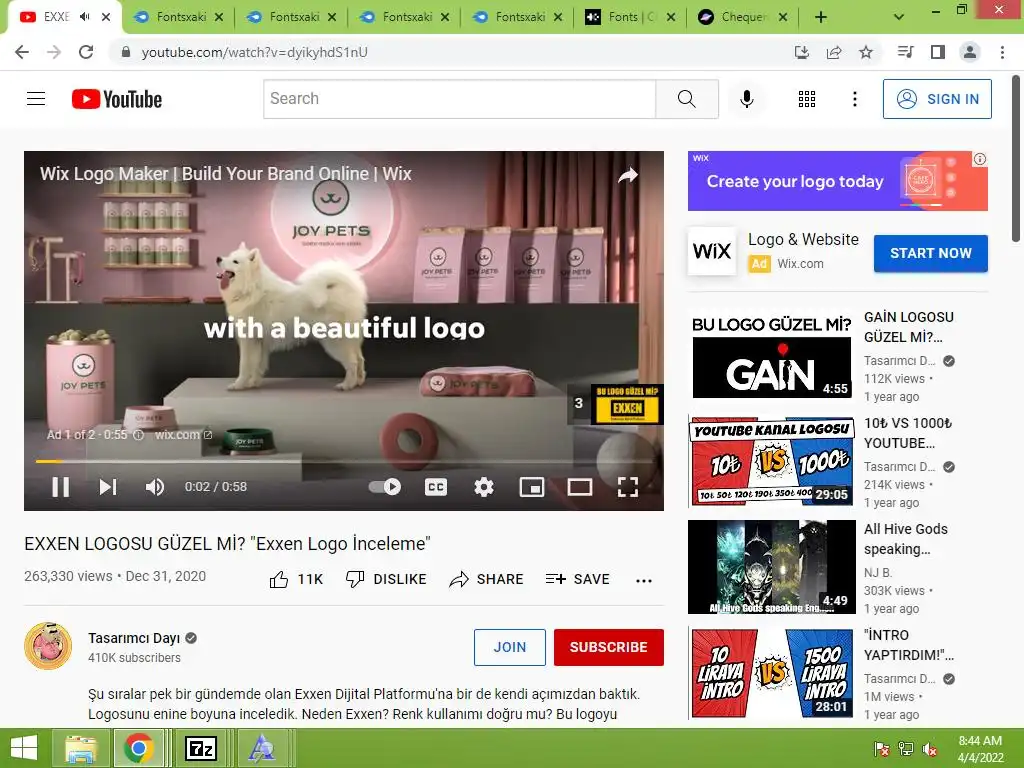Click START NOW on the Wix ad
Viewport: 1024px width, 768px height.
click(x=931, y=253)
